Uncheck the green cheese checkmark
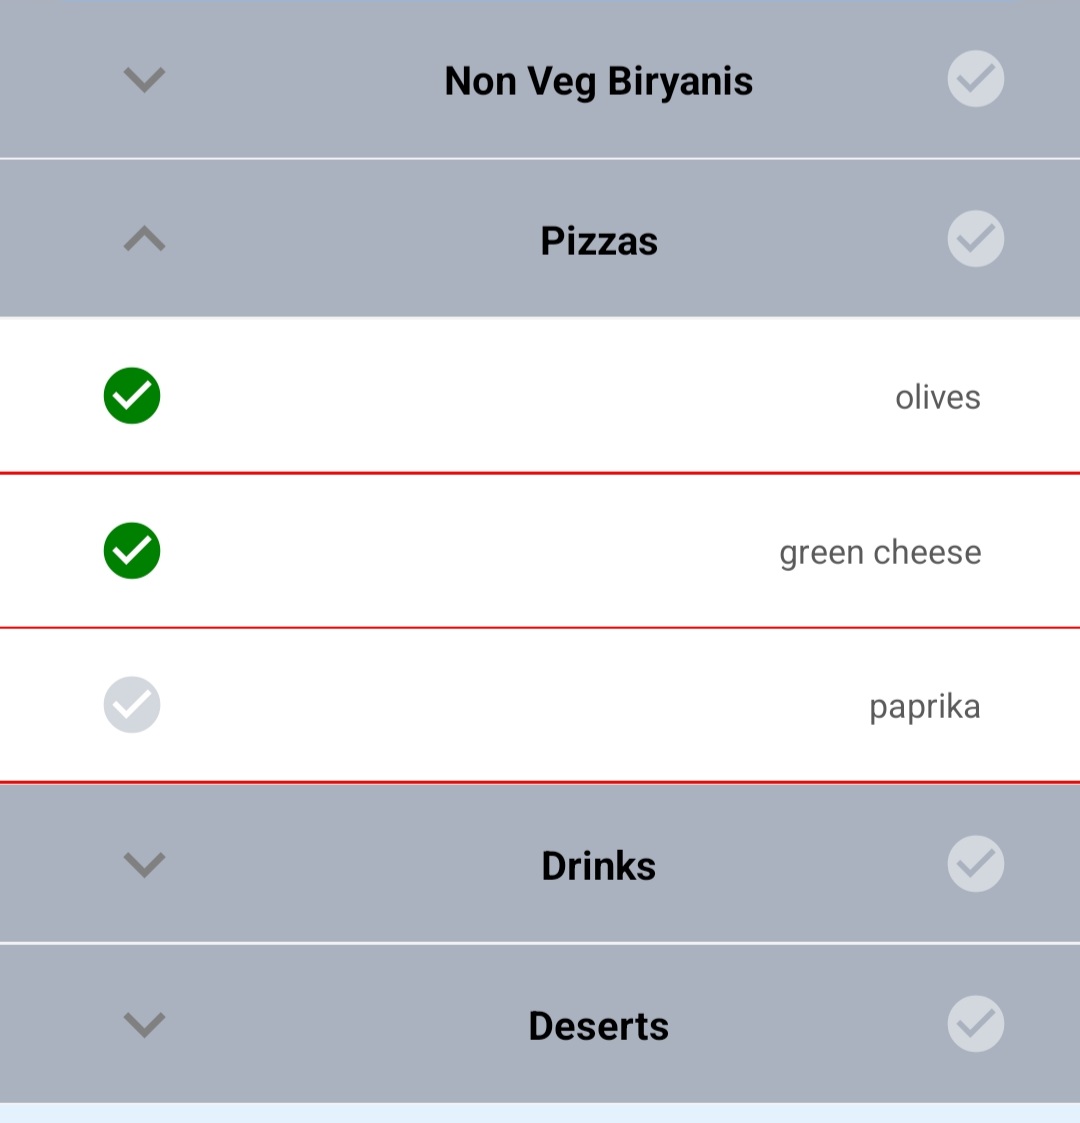 coord(132,551)
